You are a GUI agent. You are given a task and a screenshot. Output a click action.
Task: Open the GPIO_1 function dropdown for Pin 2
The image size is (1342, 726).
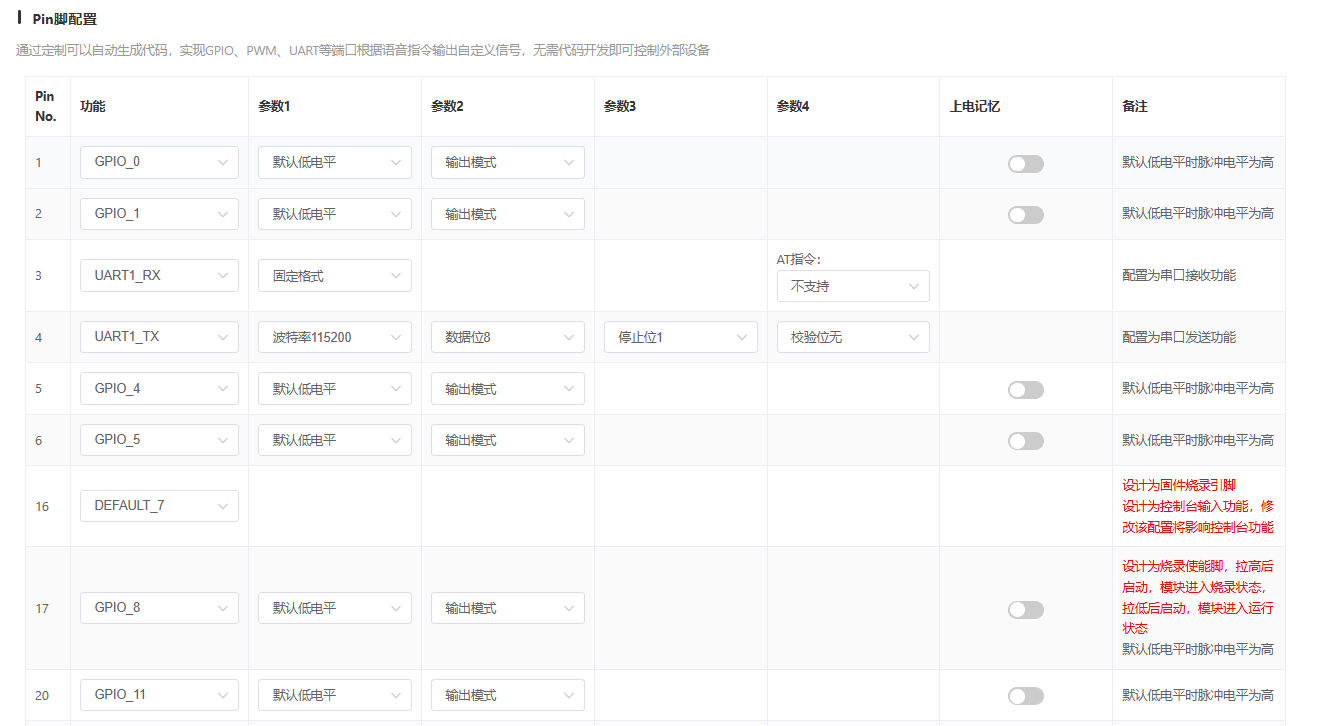point(159,213)
